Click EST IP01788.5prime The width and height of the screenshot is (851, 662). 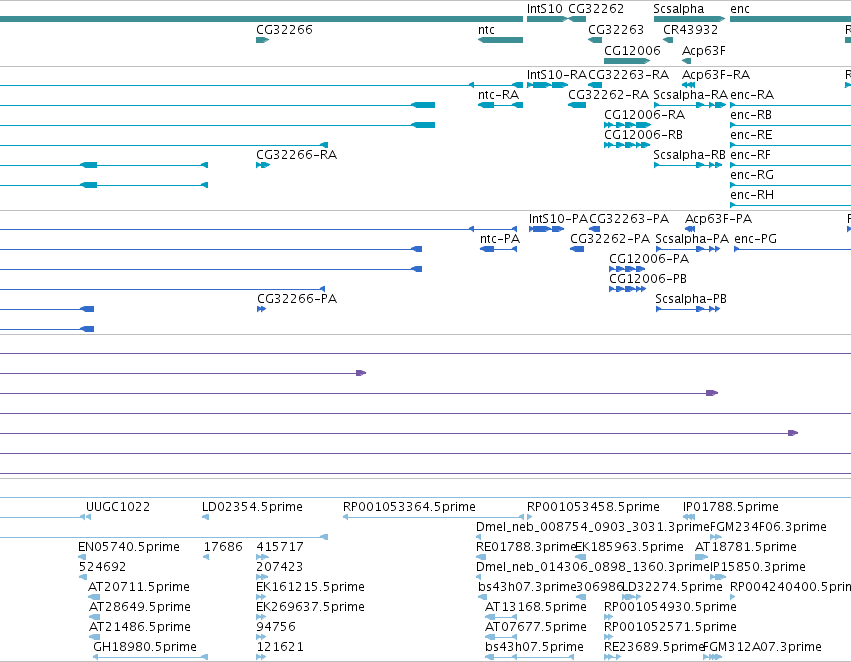click(731, 507)
